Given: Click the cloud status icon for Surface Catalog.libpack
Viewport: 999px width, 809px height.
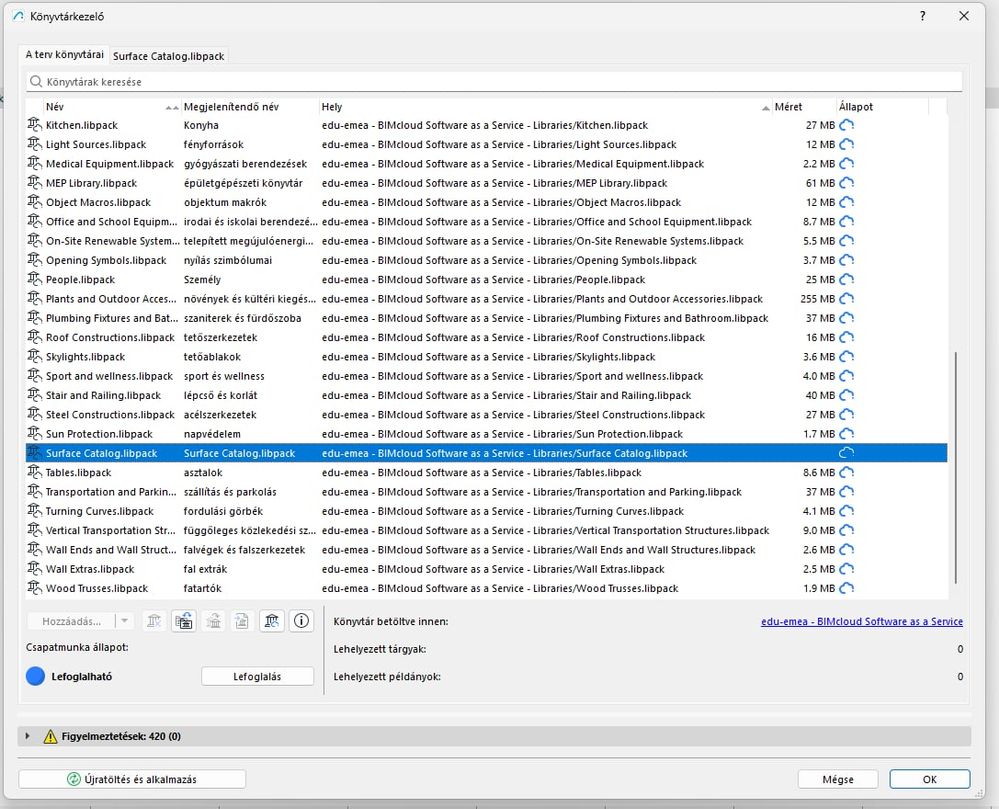Looking at the screenshot, I should click(x=846, y=454).
